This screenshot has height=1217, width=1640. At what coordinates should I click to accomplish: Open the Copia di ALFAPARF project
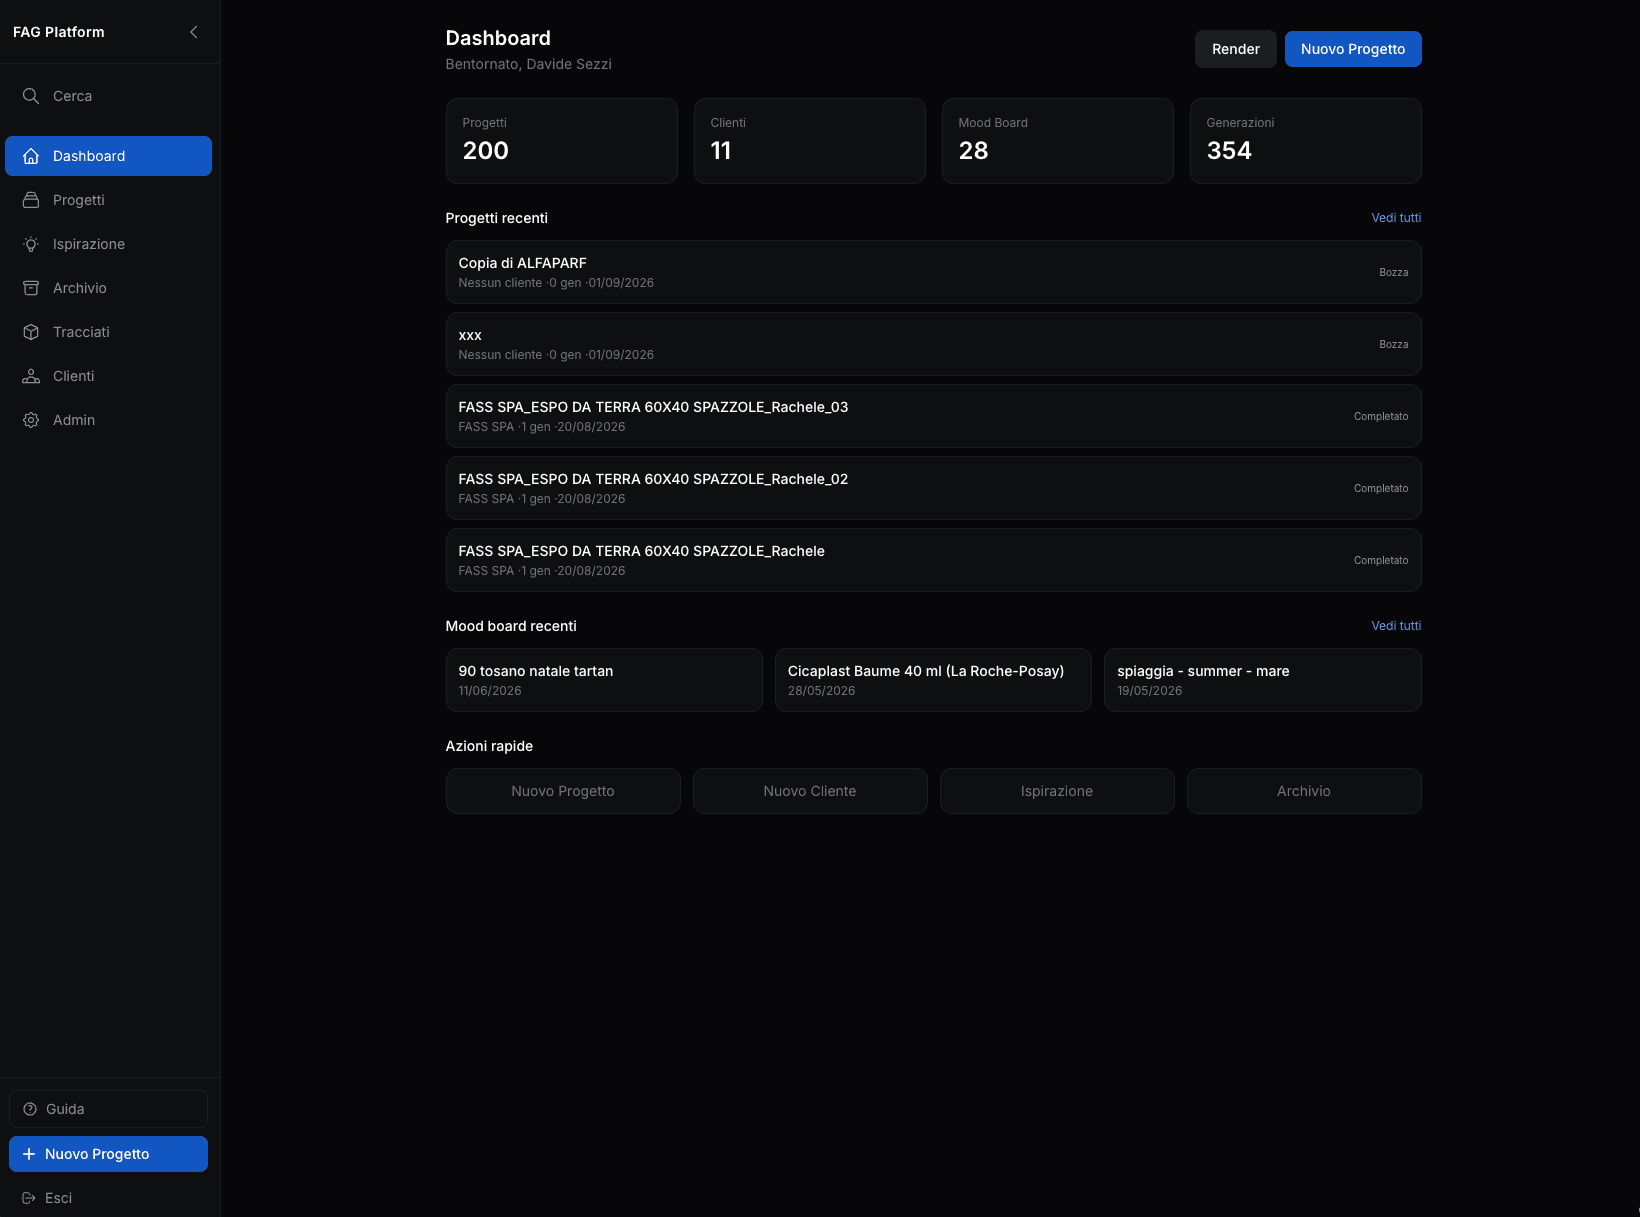(x=934, y=272)
